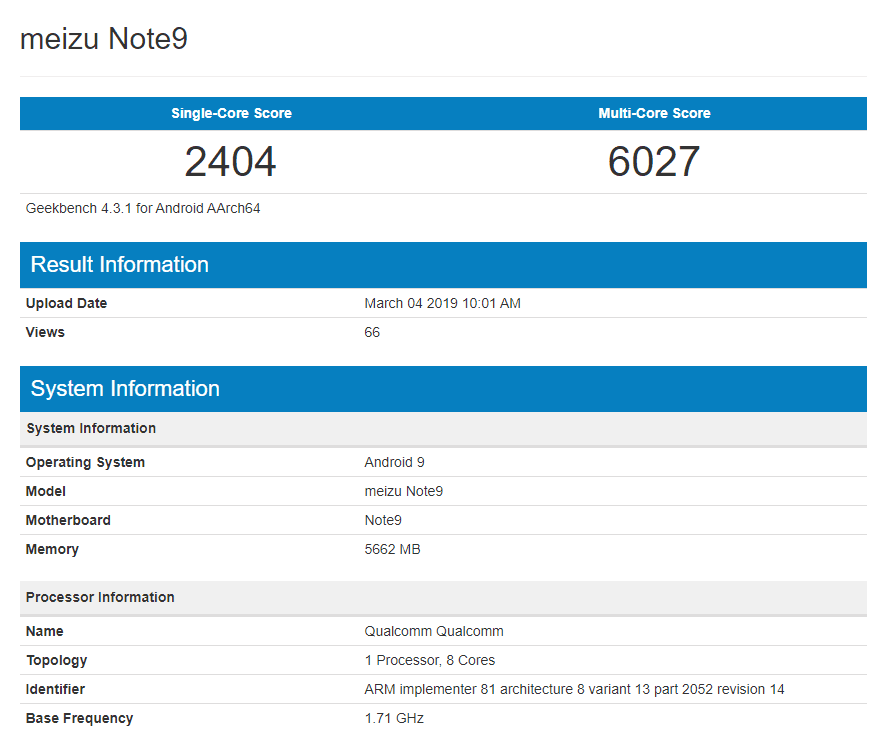875x747 pixels.
Task: Click the single-core score 2404
Action: click(230, 162)
